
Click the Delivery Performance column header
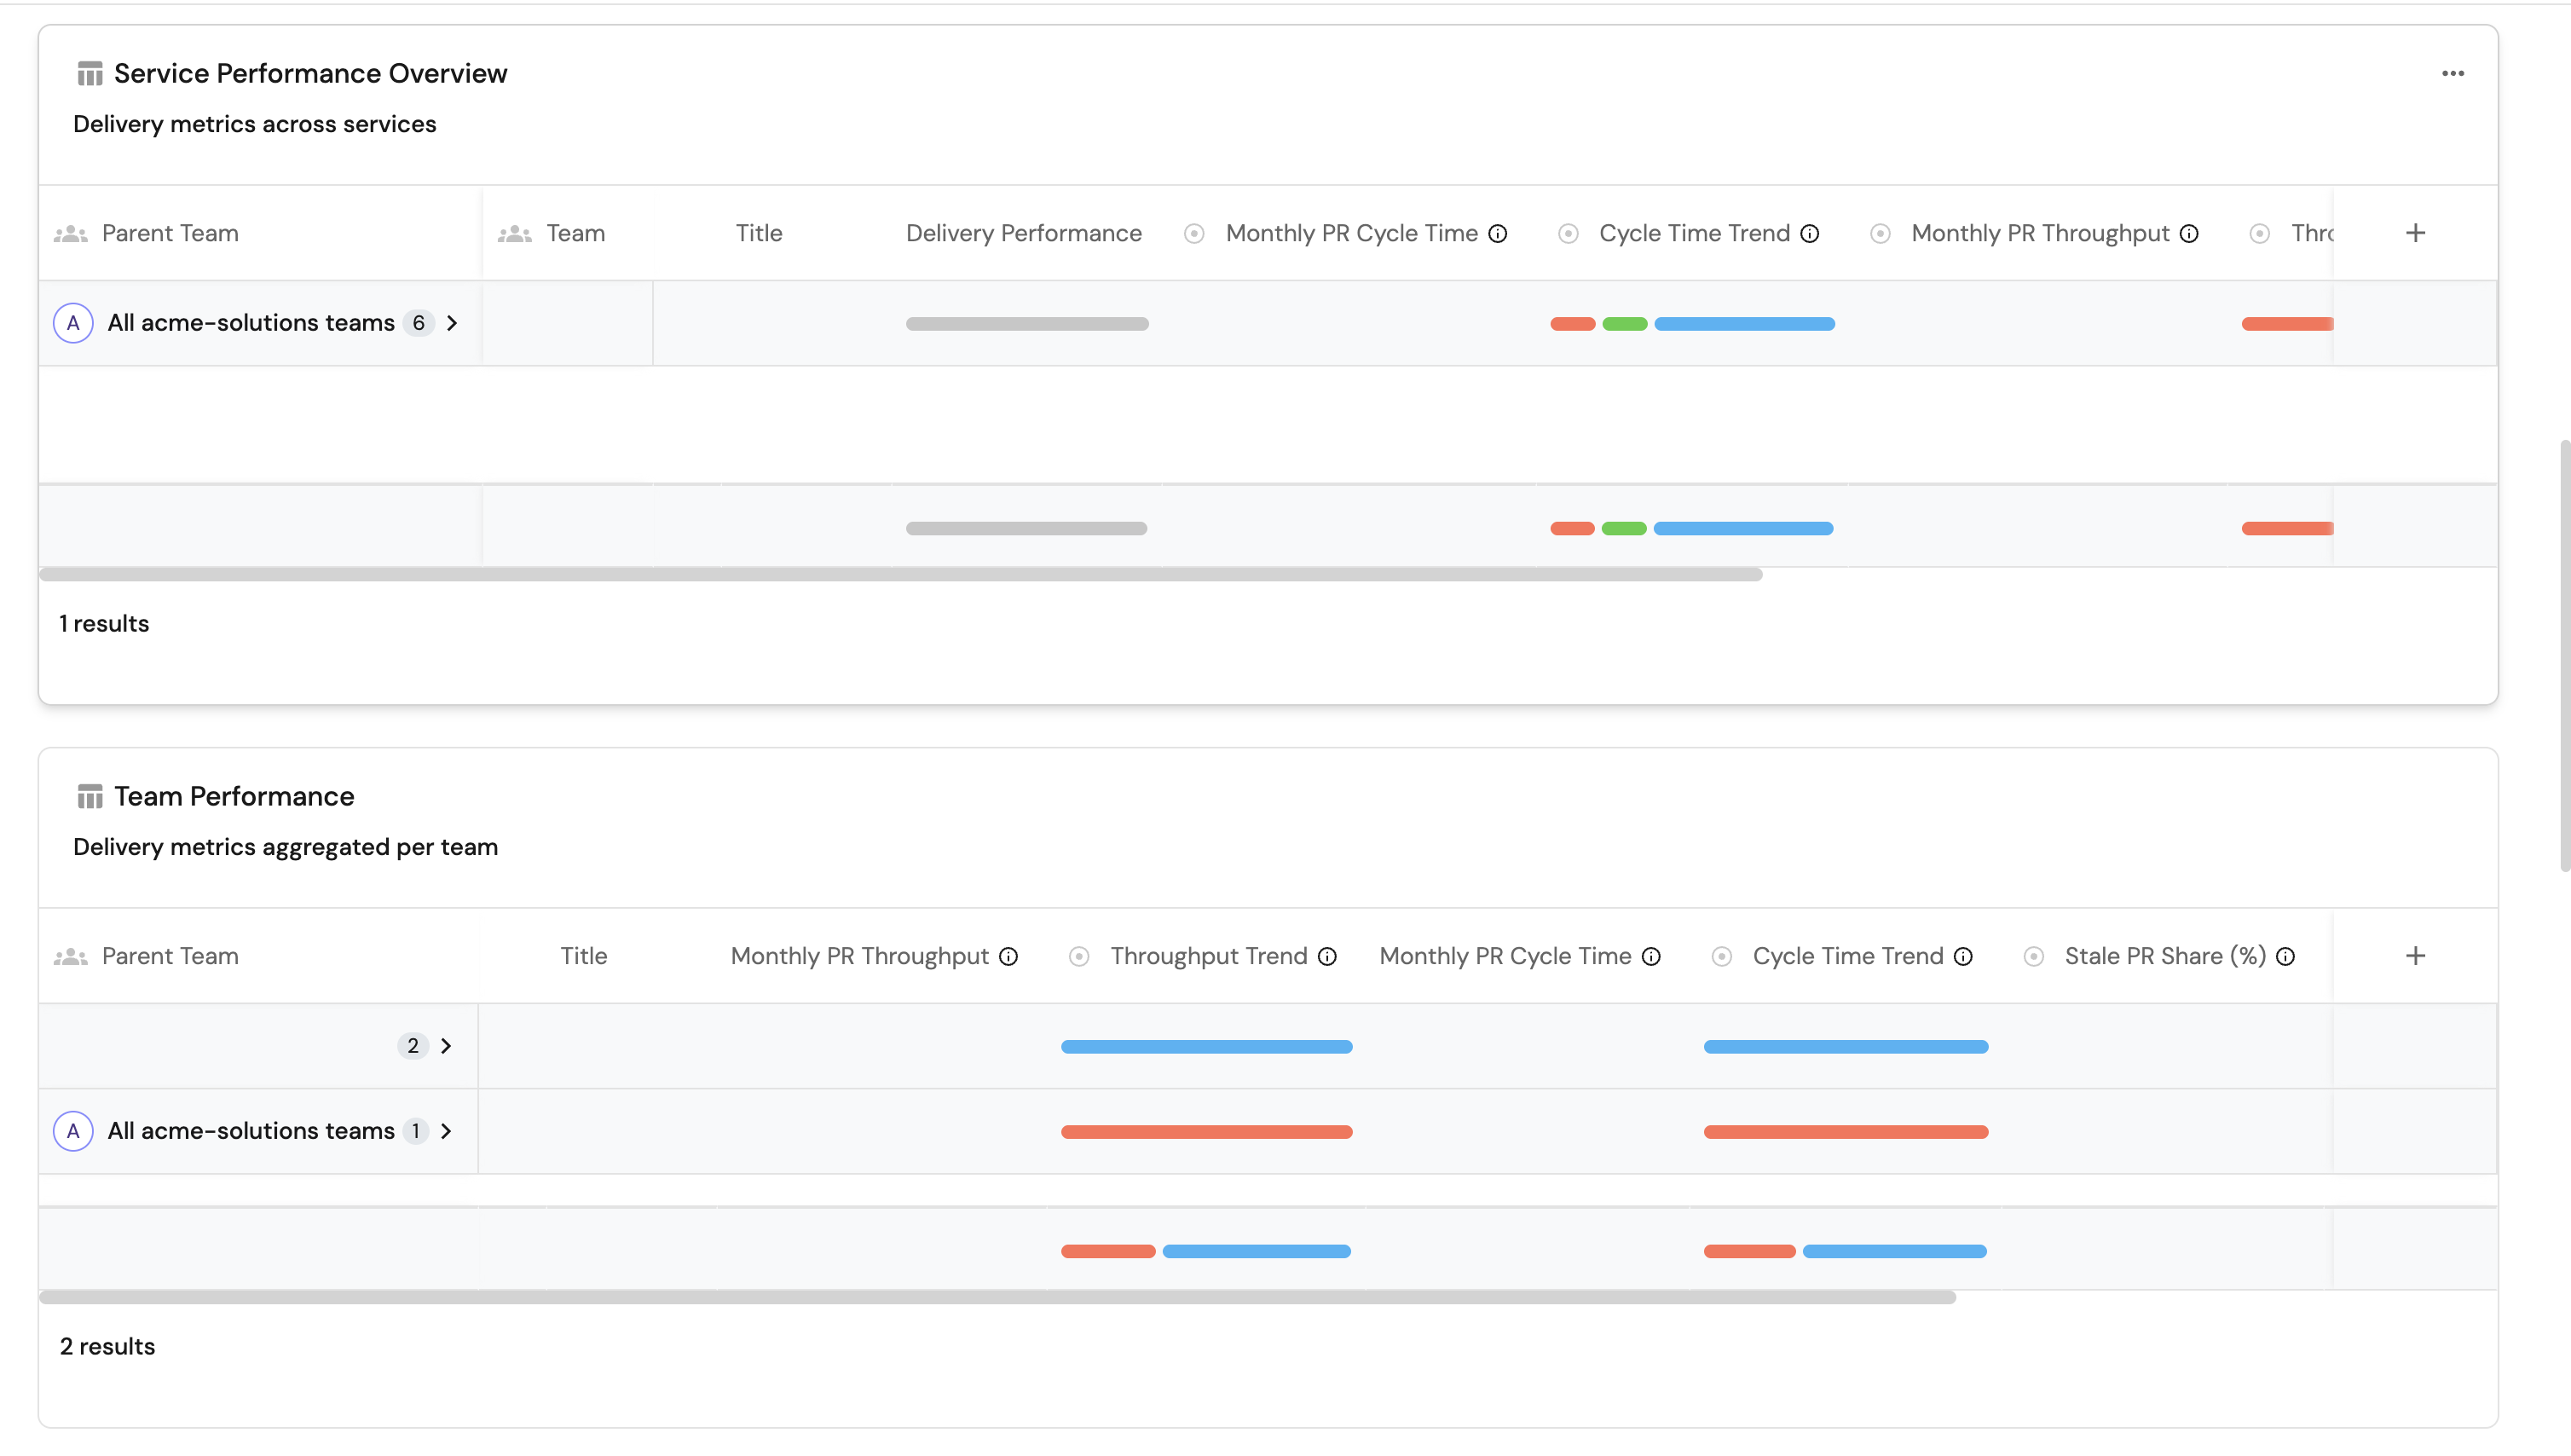(1023, 233)
